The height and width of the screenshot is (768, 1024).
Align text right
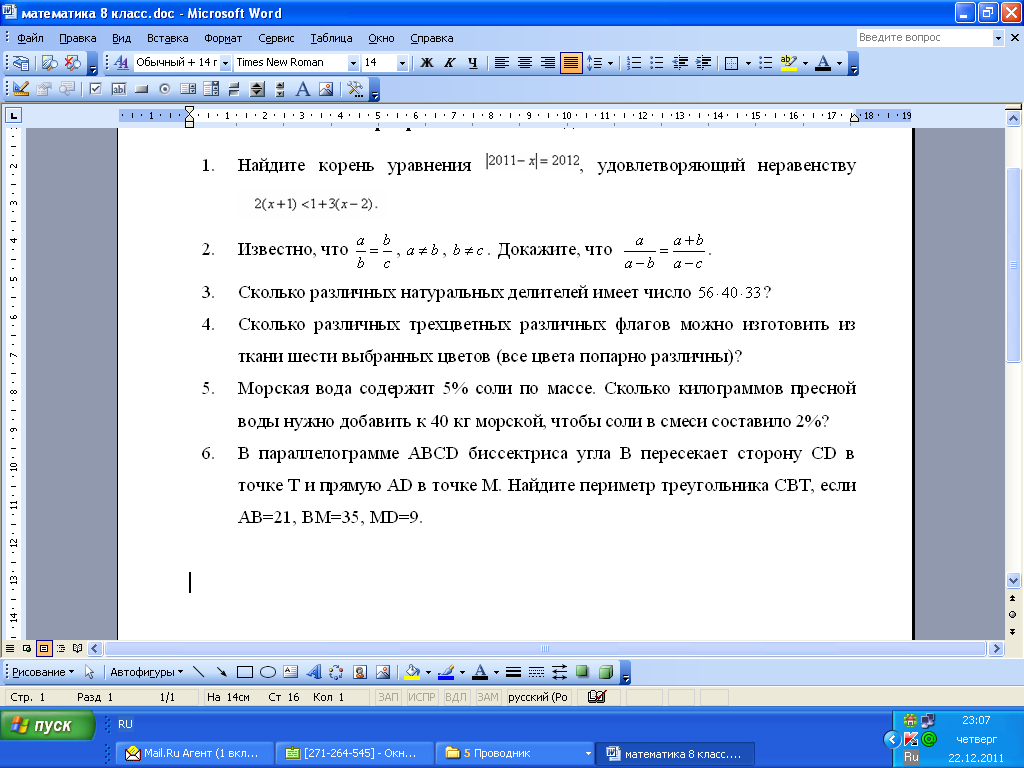(547, 63)
